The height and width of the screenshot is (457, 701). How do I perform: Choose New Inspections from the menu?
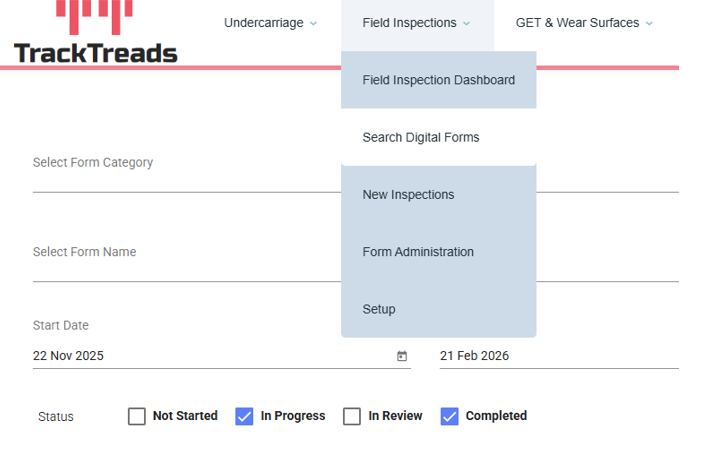coord(408,194)
